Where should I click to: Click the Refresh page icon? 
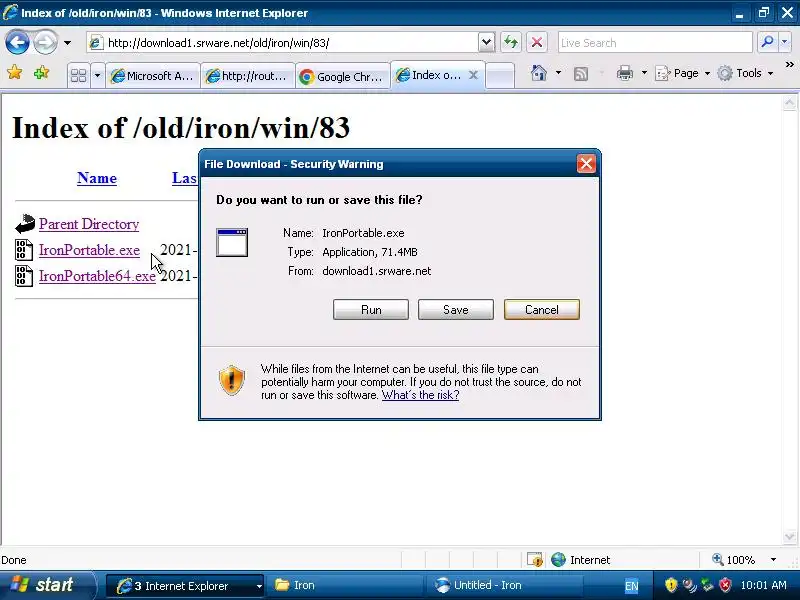511,42
